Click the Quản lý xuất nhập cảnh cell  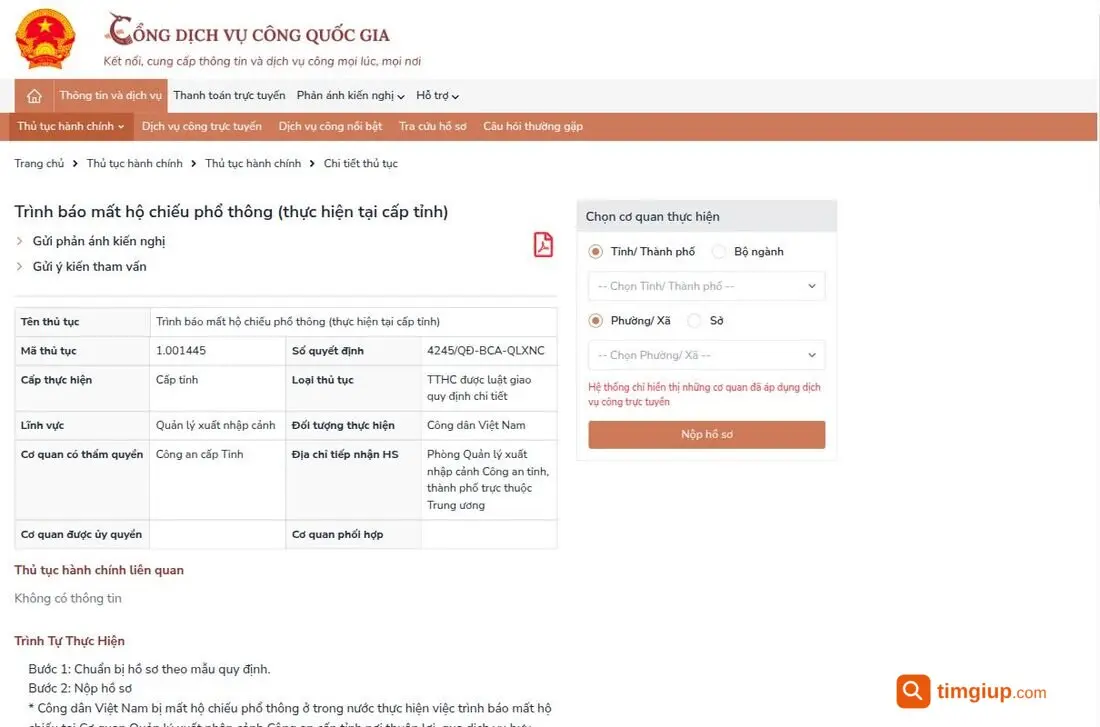pyautogui.click(x=215, y=425)
